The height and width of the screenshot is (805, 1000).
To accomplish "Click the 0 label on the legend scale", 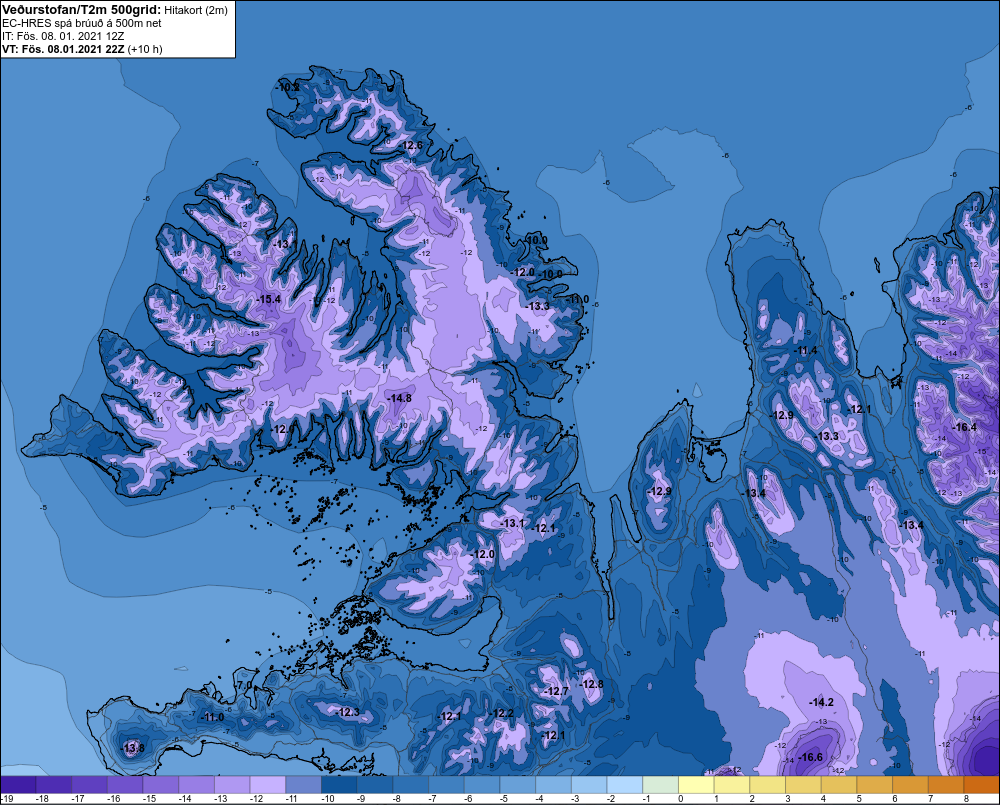I will click(680, 799).
